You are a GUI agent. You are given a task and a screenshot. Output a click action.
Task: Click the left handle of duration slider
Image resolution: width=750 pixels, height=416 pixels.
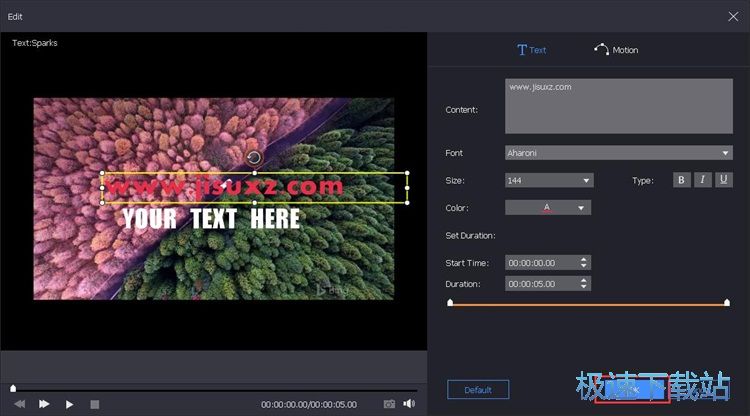point(450,302)
